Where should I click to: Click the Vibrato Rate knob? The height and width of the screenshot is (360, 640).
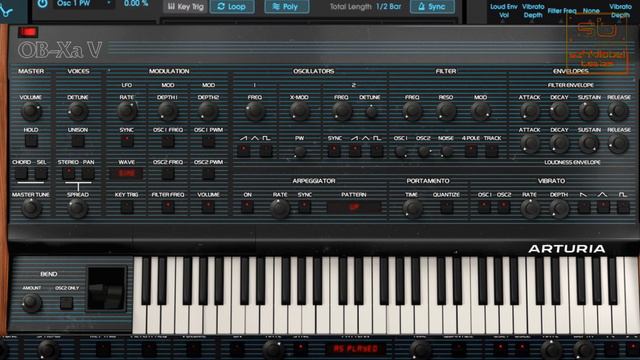tap(529, 209)
